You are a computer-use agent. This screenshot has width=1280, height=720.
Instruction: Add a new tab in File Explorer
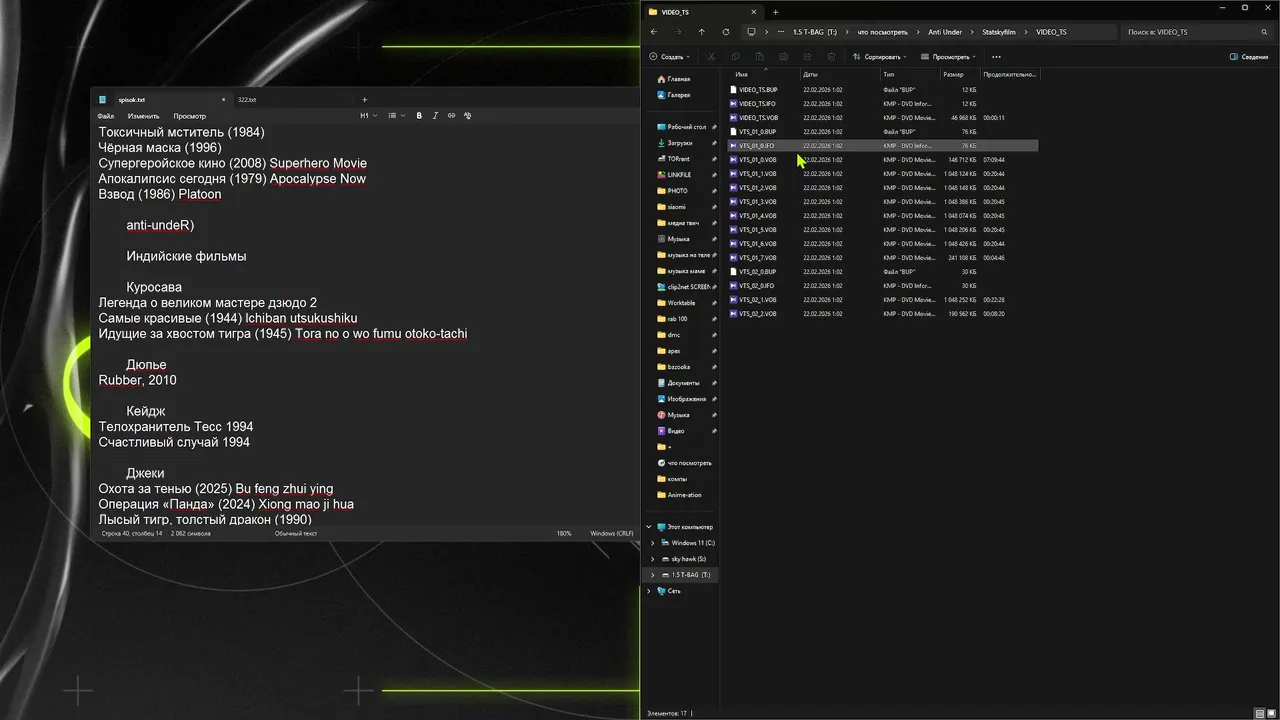(x=775, y=12)
